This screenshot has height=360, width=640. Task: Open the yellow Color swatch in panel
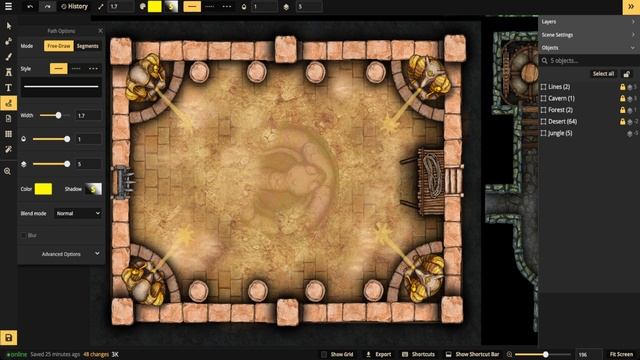point(43,189)
